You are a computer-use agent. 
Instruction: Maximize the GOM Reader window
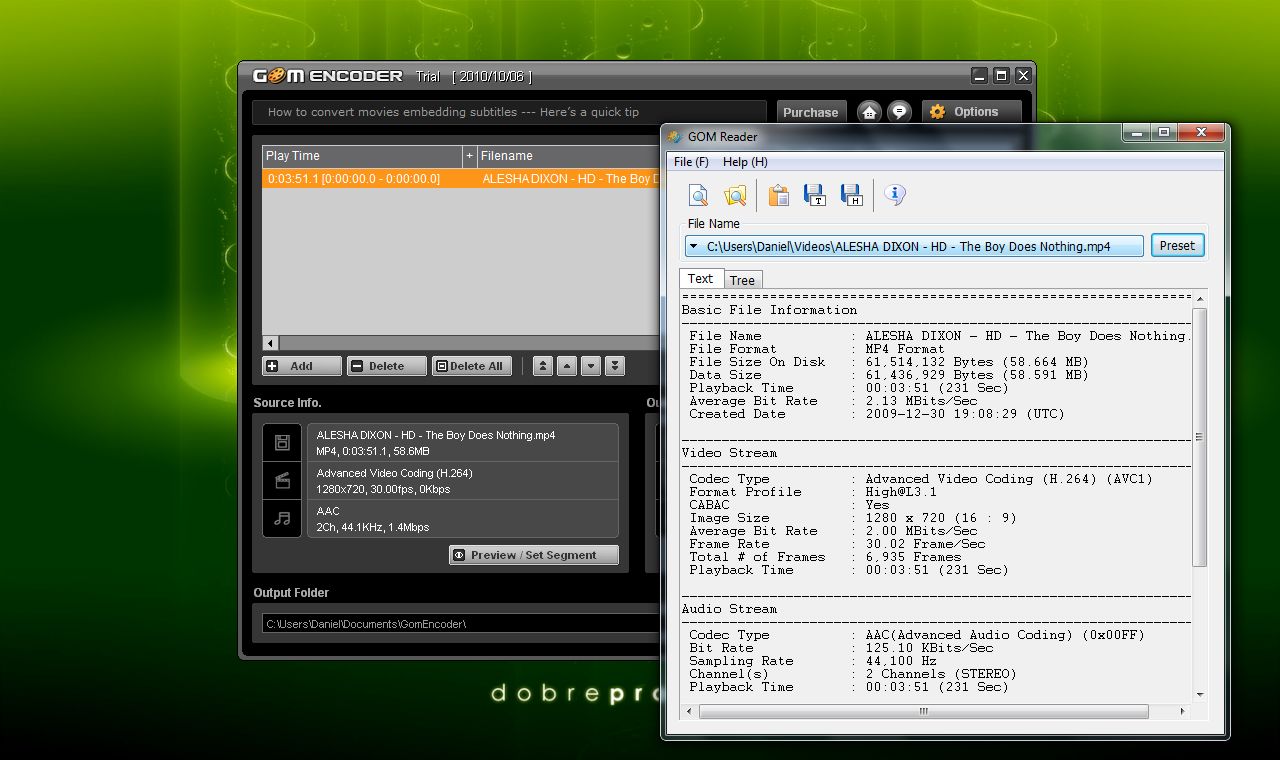coord(1163,132)
